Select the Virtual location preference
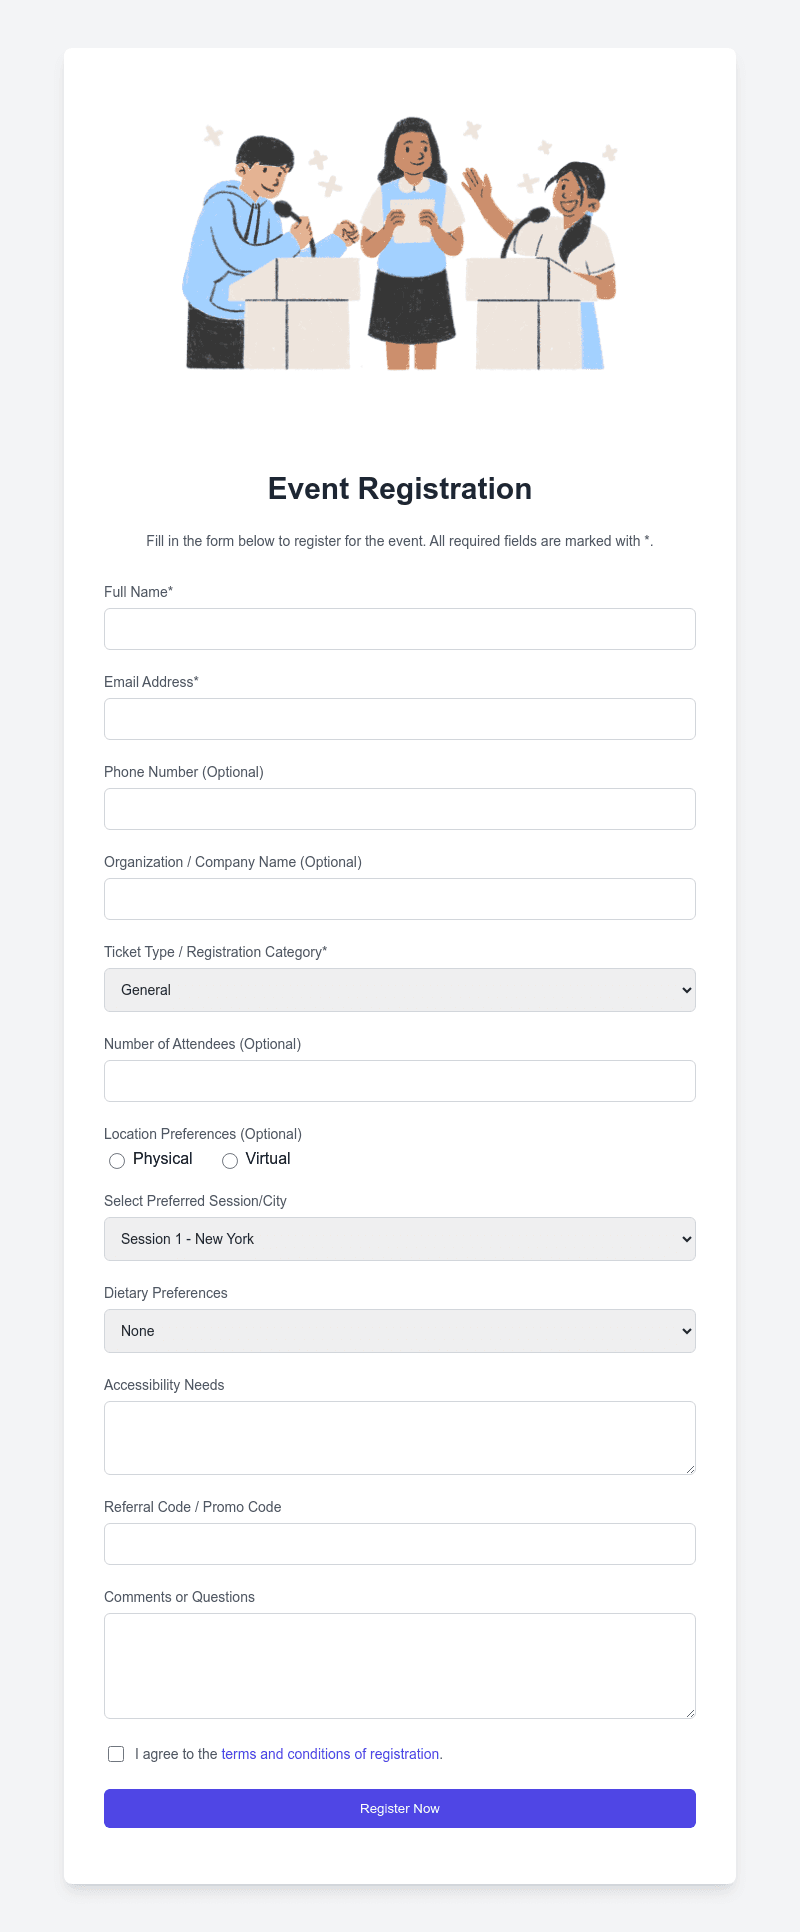Image resolution: width=800 pixels, height=1932 pixels. click(229, 1160)
